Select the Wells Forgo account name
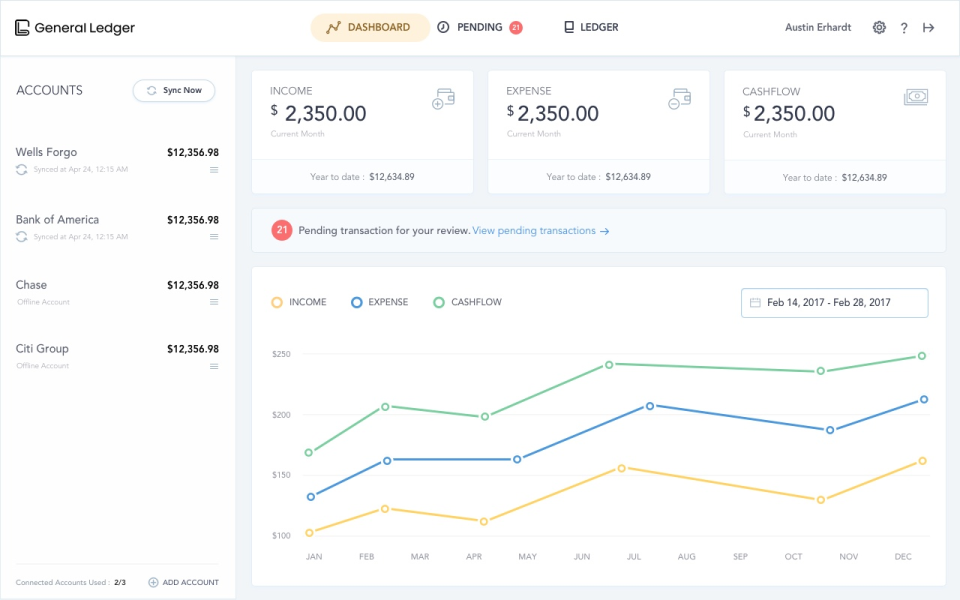 tap(47, 152)
